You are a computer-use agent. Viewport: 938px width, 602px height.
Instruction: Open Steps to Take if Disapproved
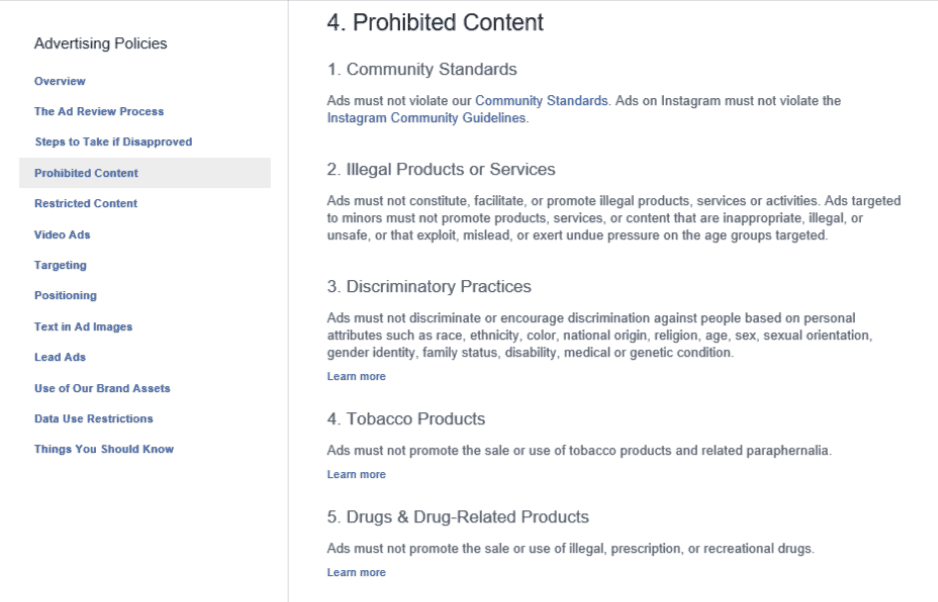(x=113, y=142)
